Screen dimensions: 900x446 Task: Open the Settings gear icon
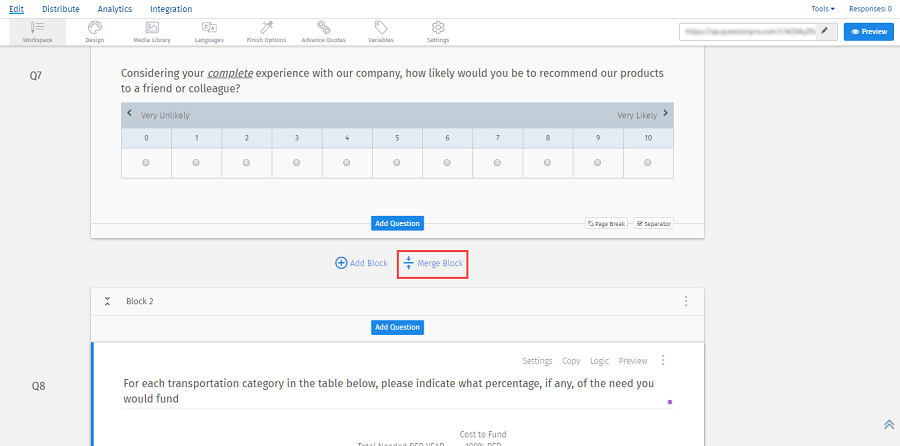[x=438, y=28]
